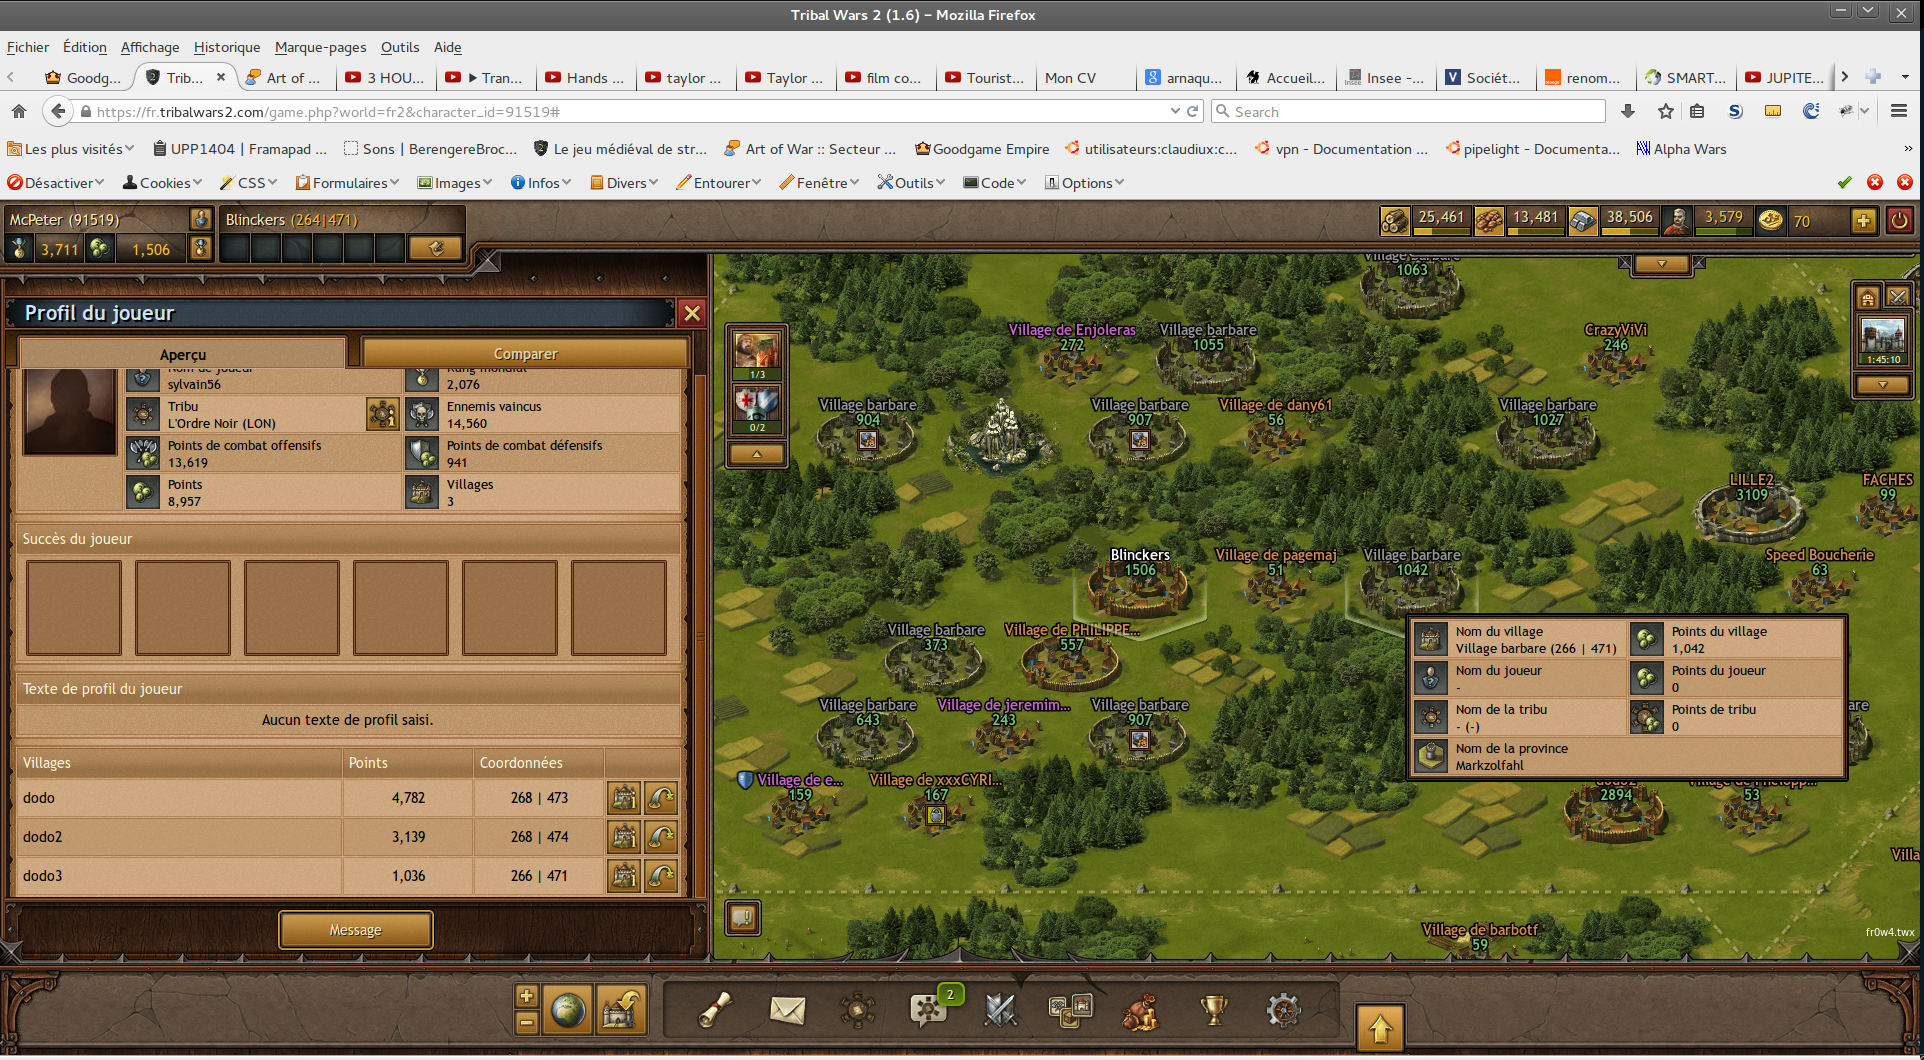
Task: Zoom out the map with minus button
Action: (527, 1022)
